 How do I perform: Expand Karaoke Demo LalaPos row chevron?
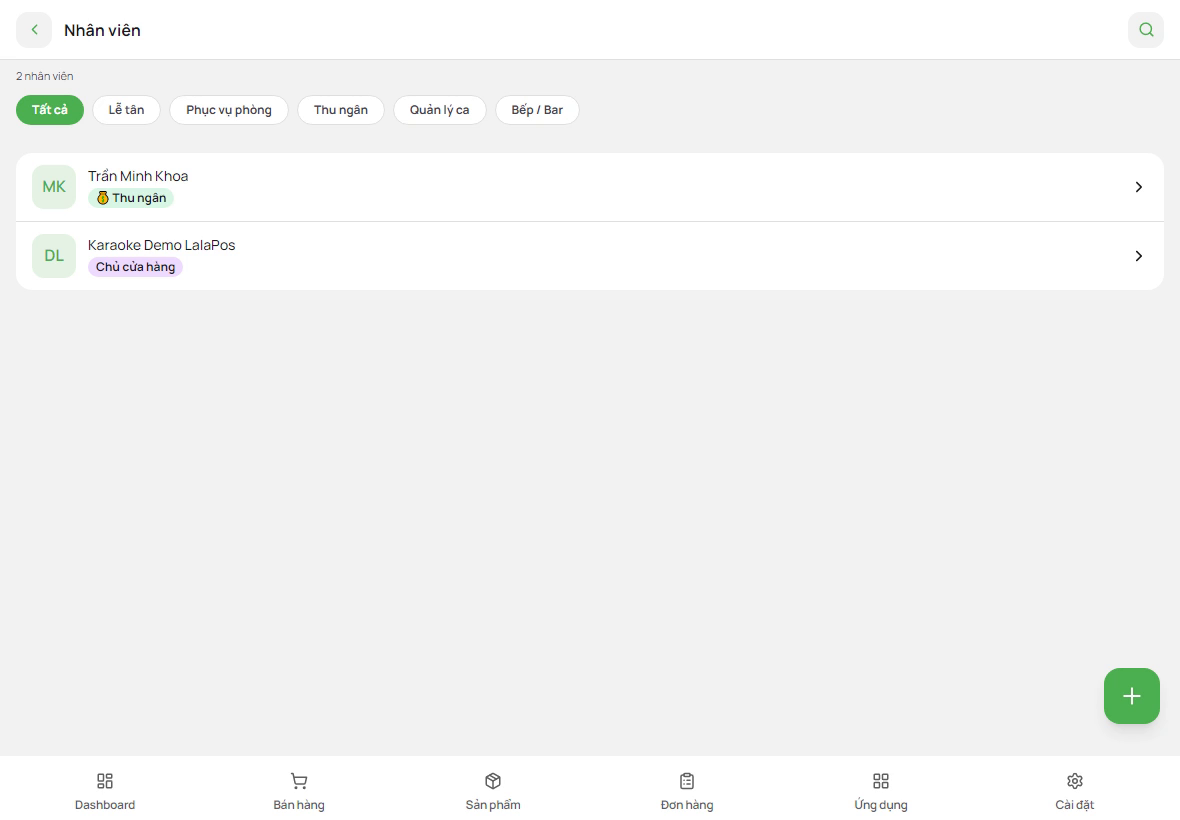1139,256
